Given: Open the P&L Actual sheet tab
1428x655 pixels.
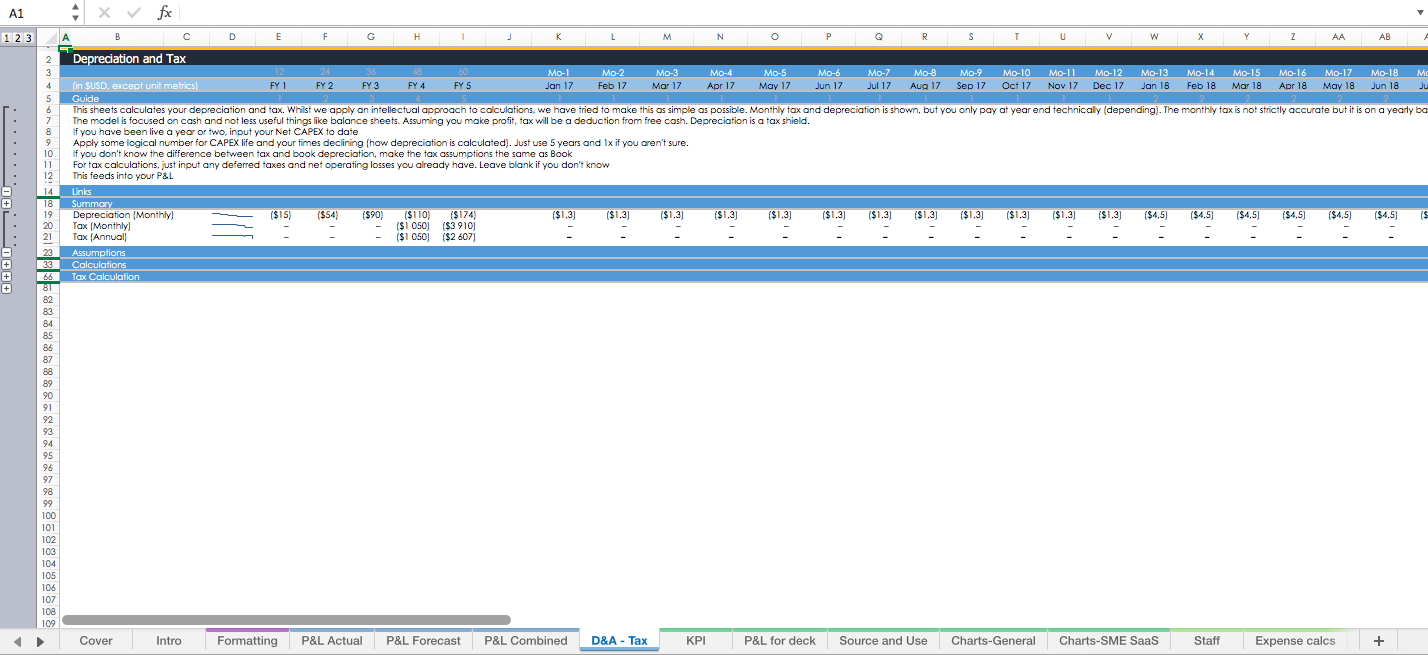Looking at the screenshot, I should pyautogui.click(x=332, y=641).
